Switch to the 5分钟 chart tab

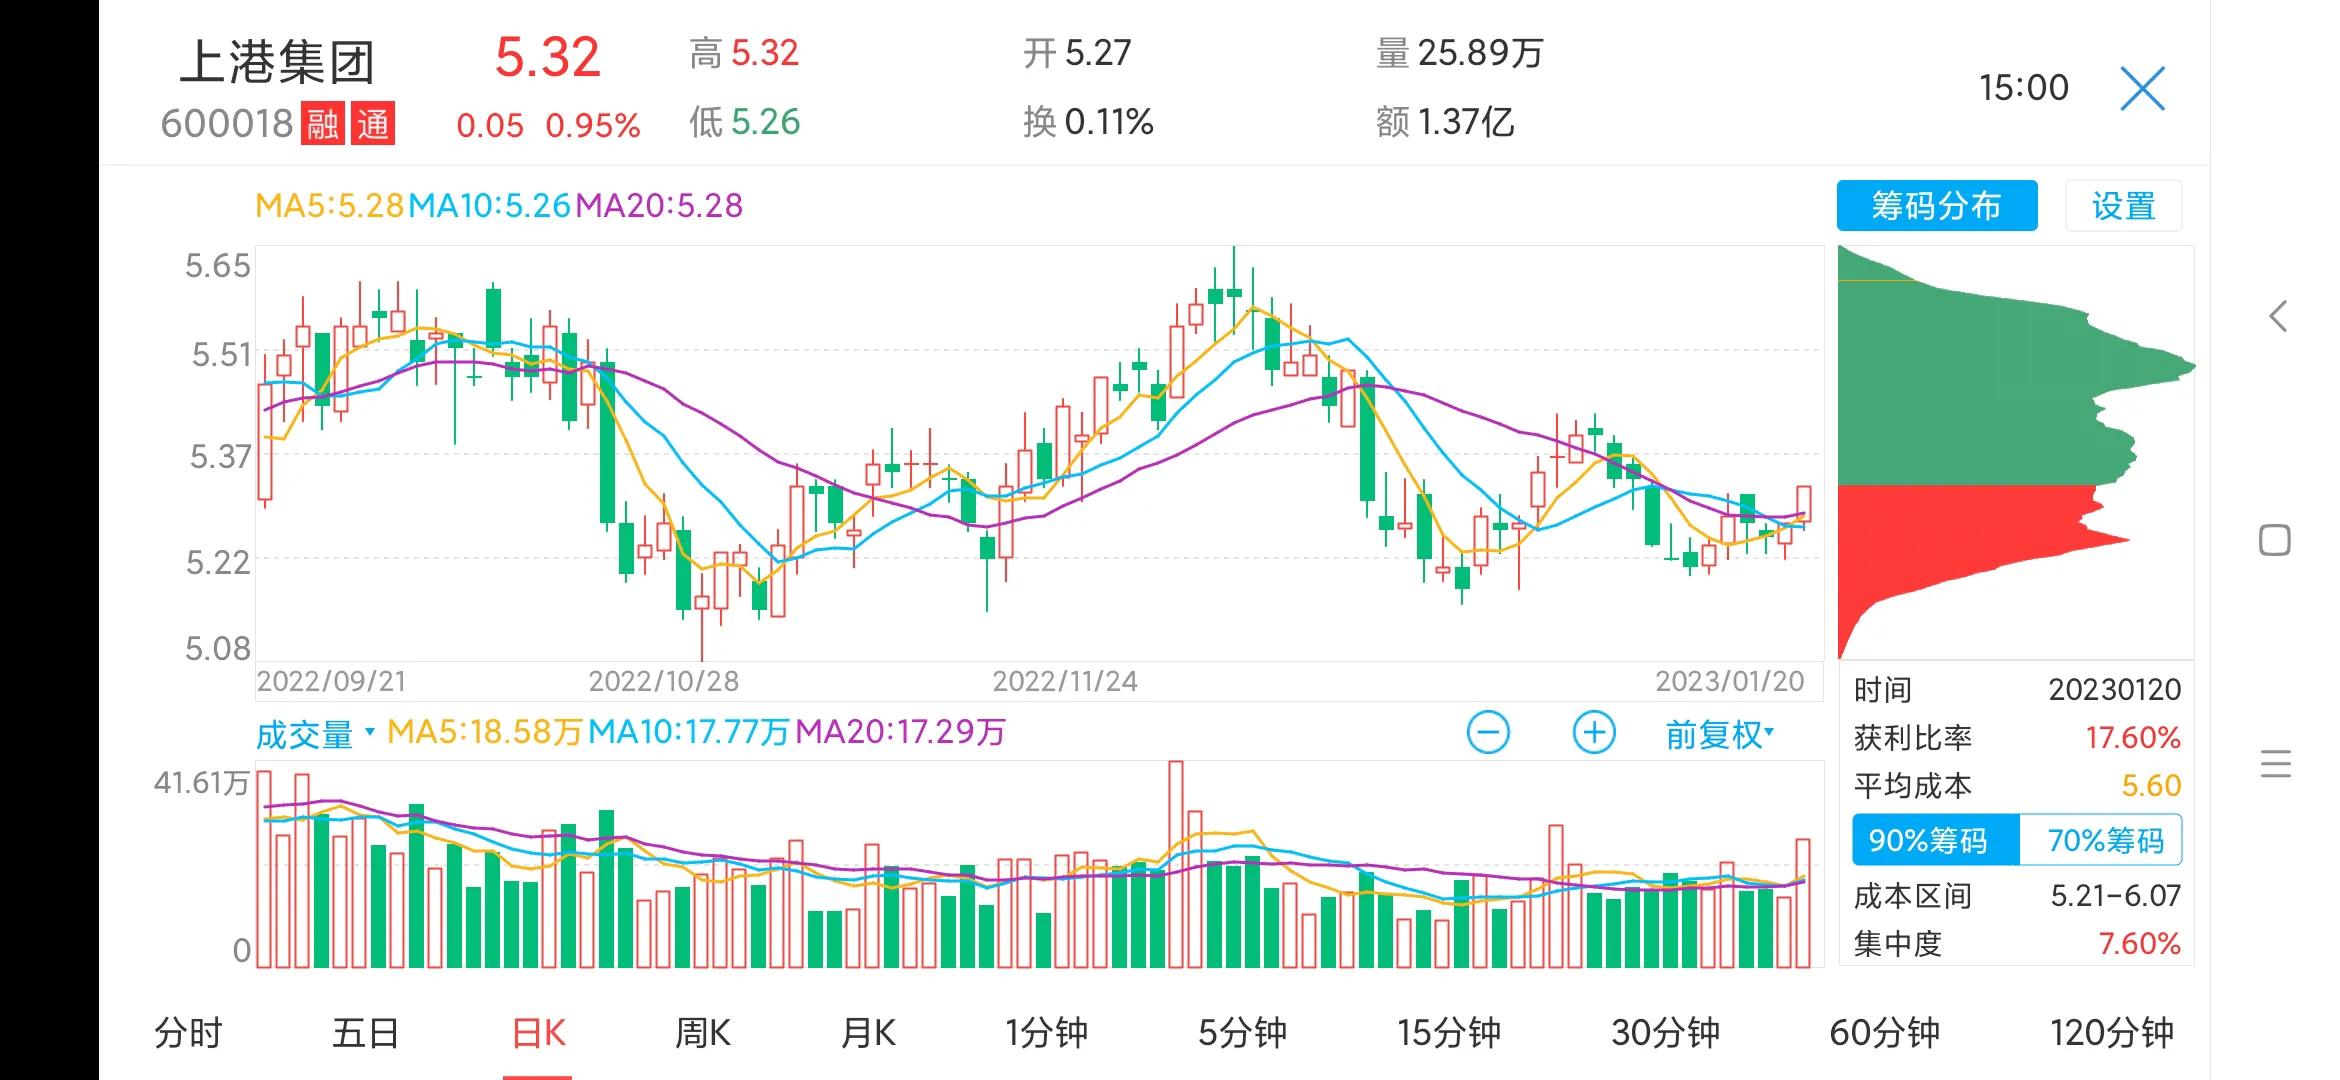(1242, 1034)
